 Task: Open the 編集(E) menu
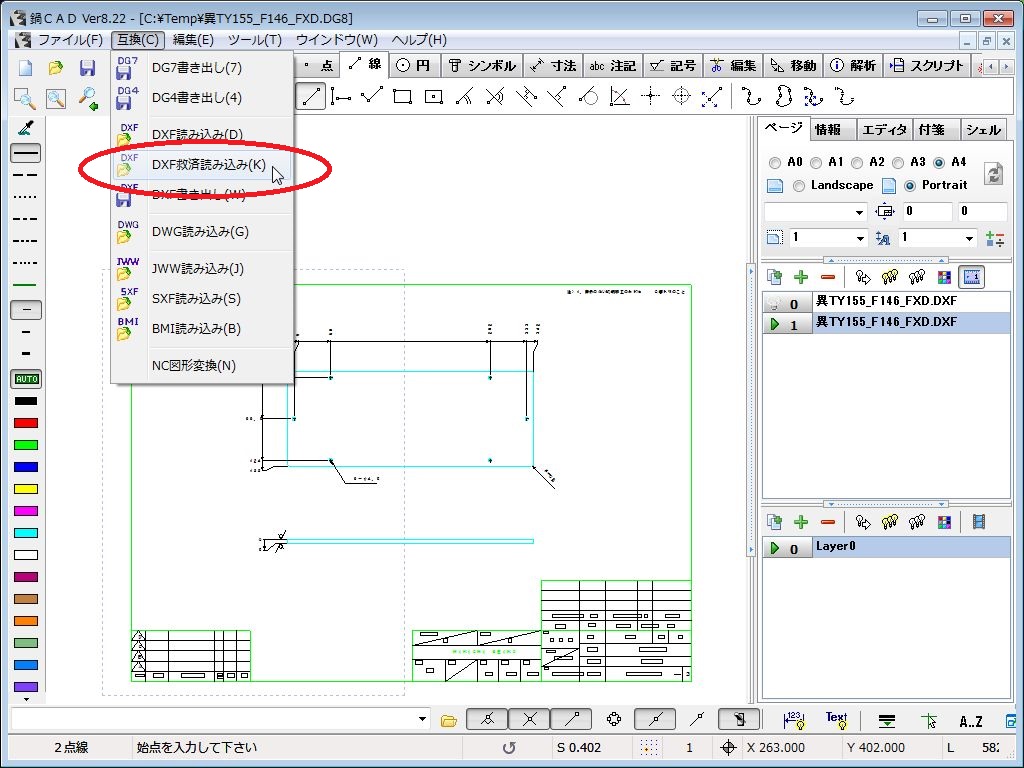193,40
